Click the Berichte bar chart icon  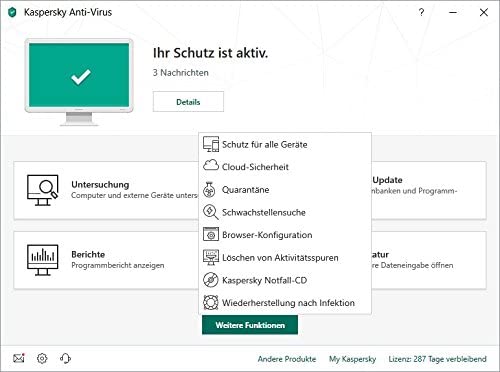click(42, 260)
